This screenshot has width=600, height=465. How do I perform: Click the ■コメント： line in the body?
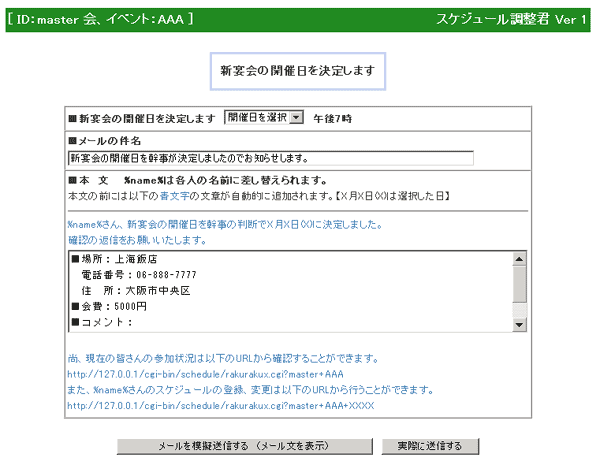point(103,323)
